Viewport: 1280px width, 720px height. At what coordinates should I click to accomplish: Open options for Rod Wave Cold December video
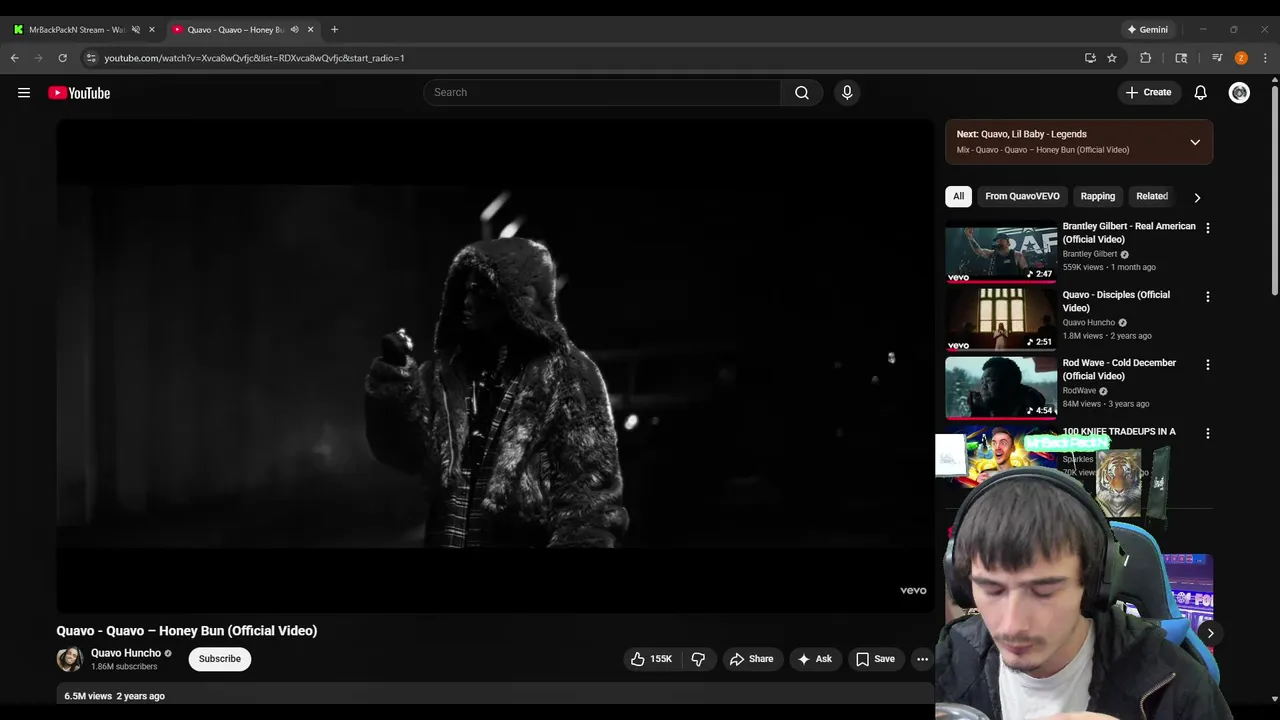coord(1207,365)
